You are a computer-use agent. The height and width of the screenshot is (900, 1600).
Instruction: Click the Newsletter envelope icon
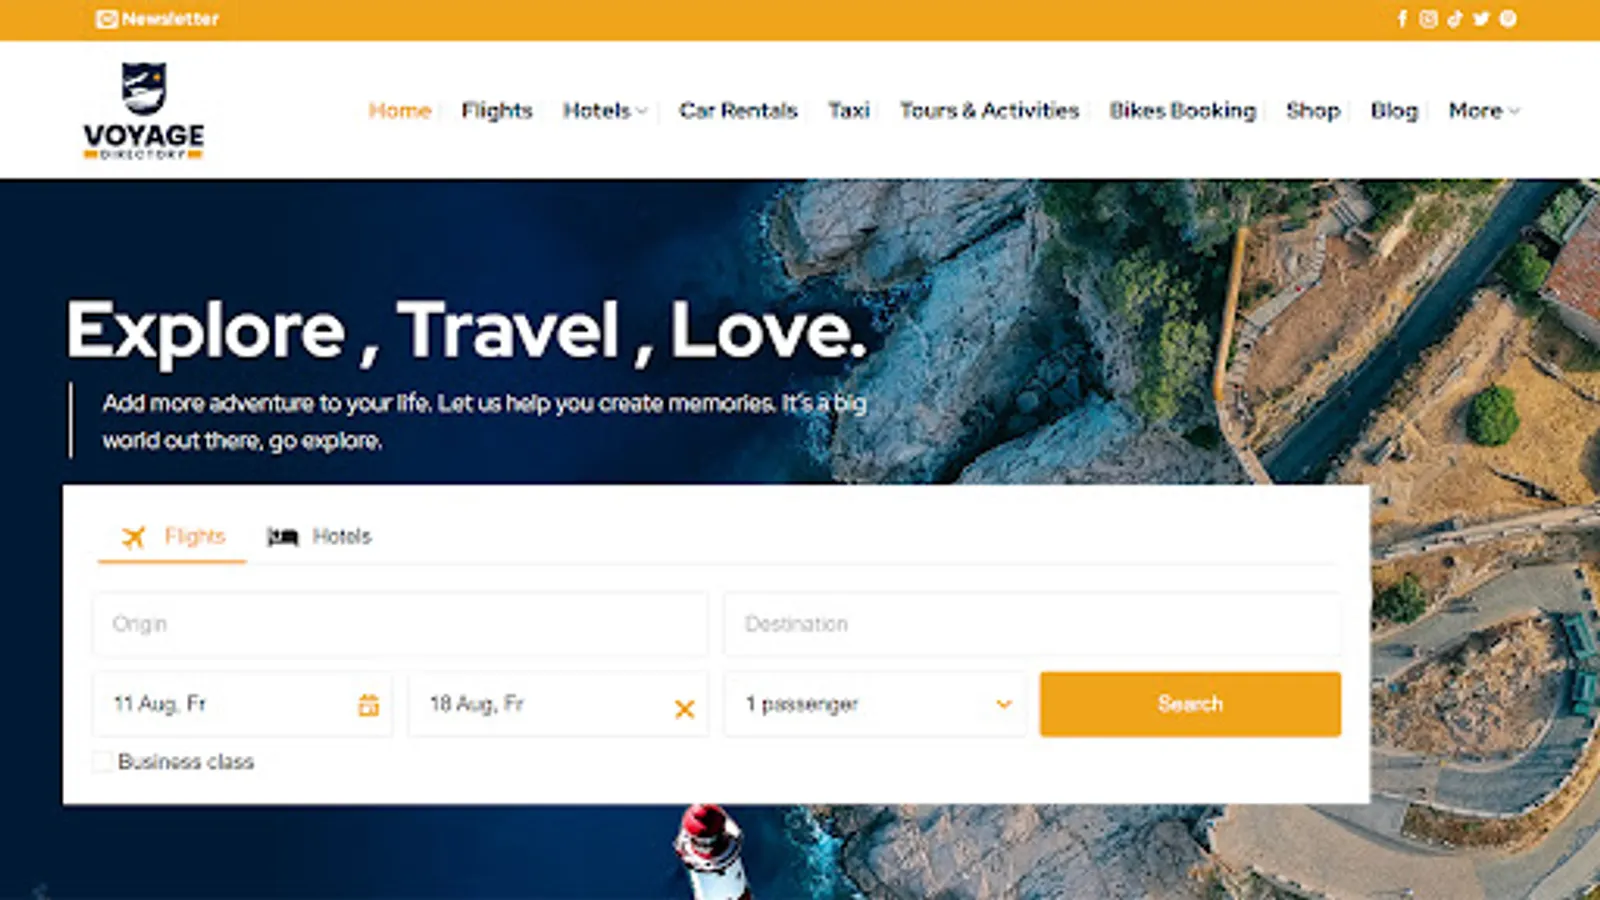pos(106,19)
